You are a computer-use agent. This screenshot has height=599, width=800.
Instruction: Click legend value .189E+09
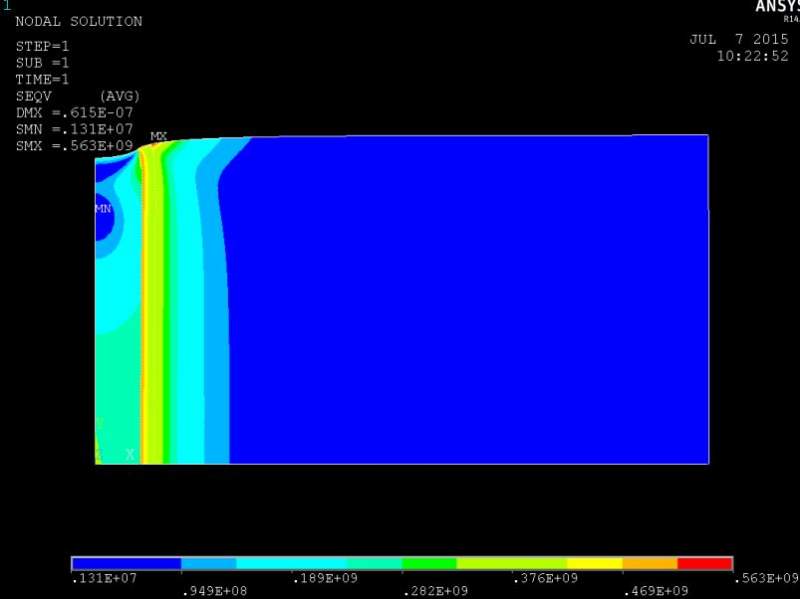point(324,578)
